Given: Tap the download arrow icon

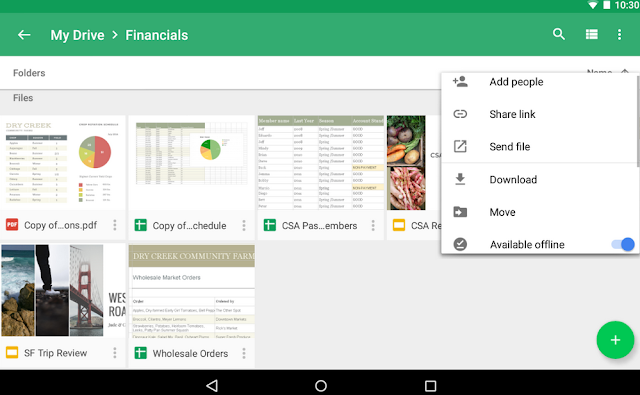Looking at the screenshot, I should click(x=460, y=179).
